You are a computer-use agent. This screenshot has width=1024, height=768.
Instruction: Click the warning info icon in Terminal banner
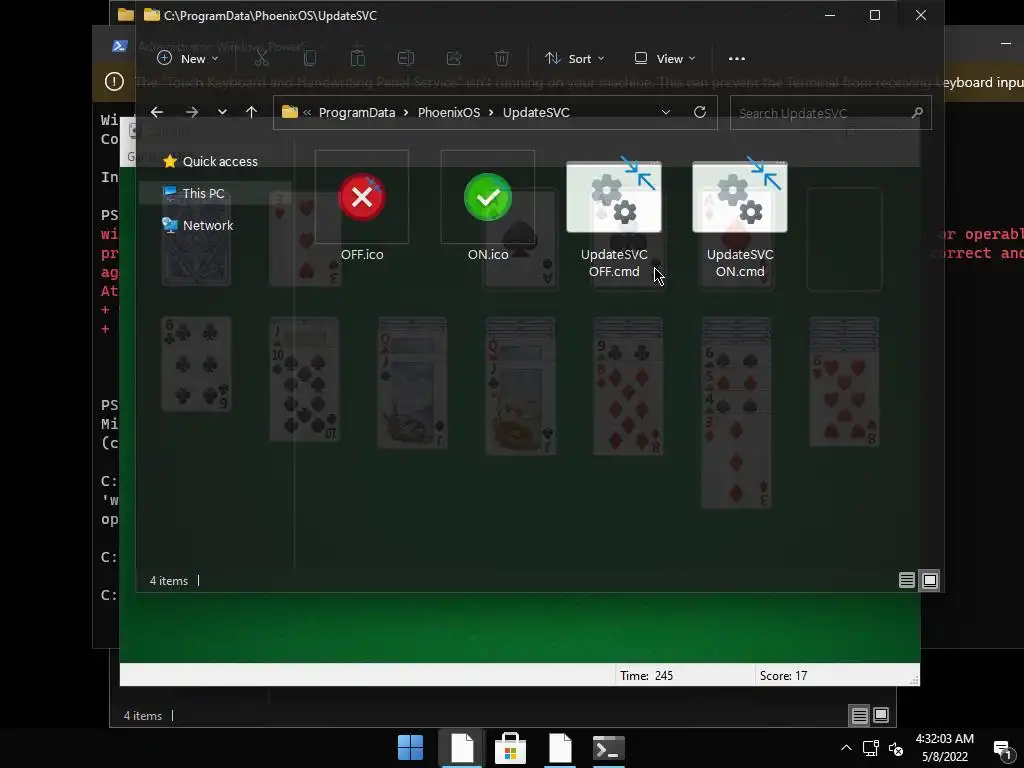pyautogui.click(x=114, y=82)
